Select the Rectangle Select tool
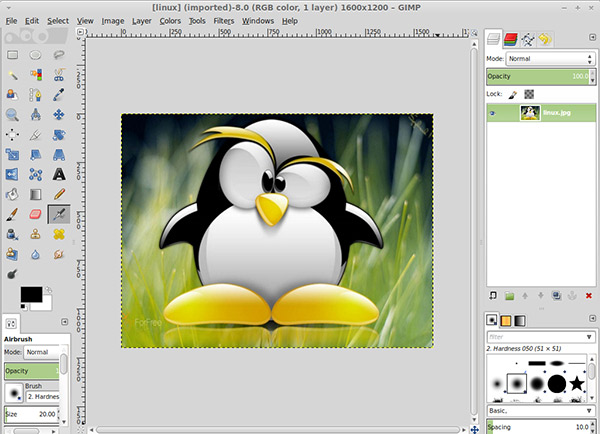 tap(13, 55)
